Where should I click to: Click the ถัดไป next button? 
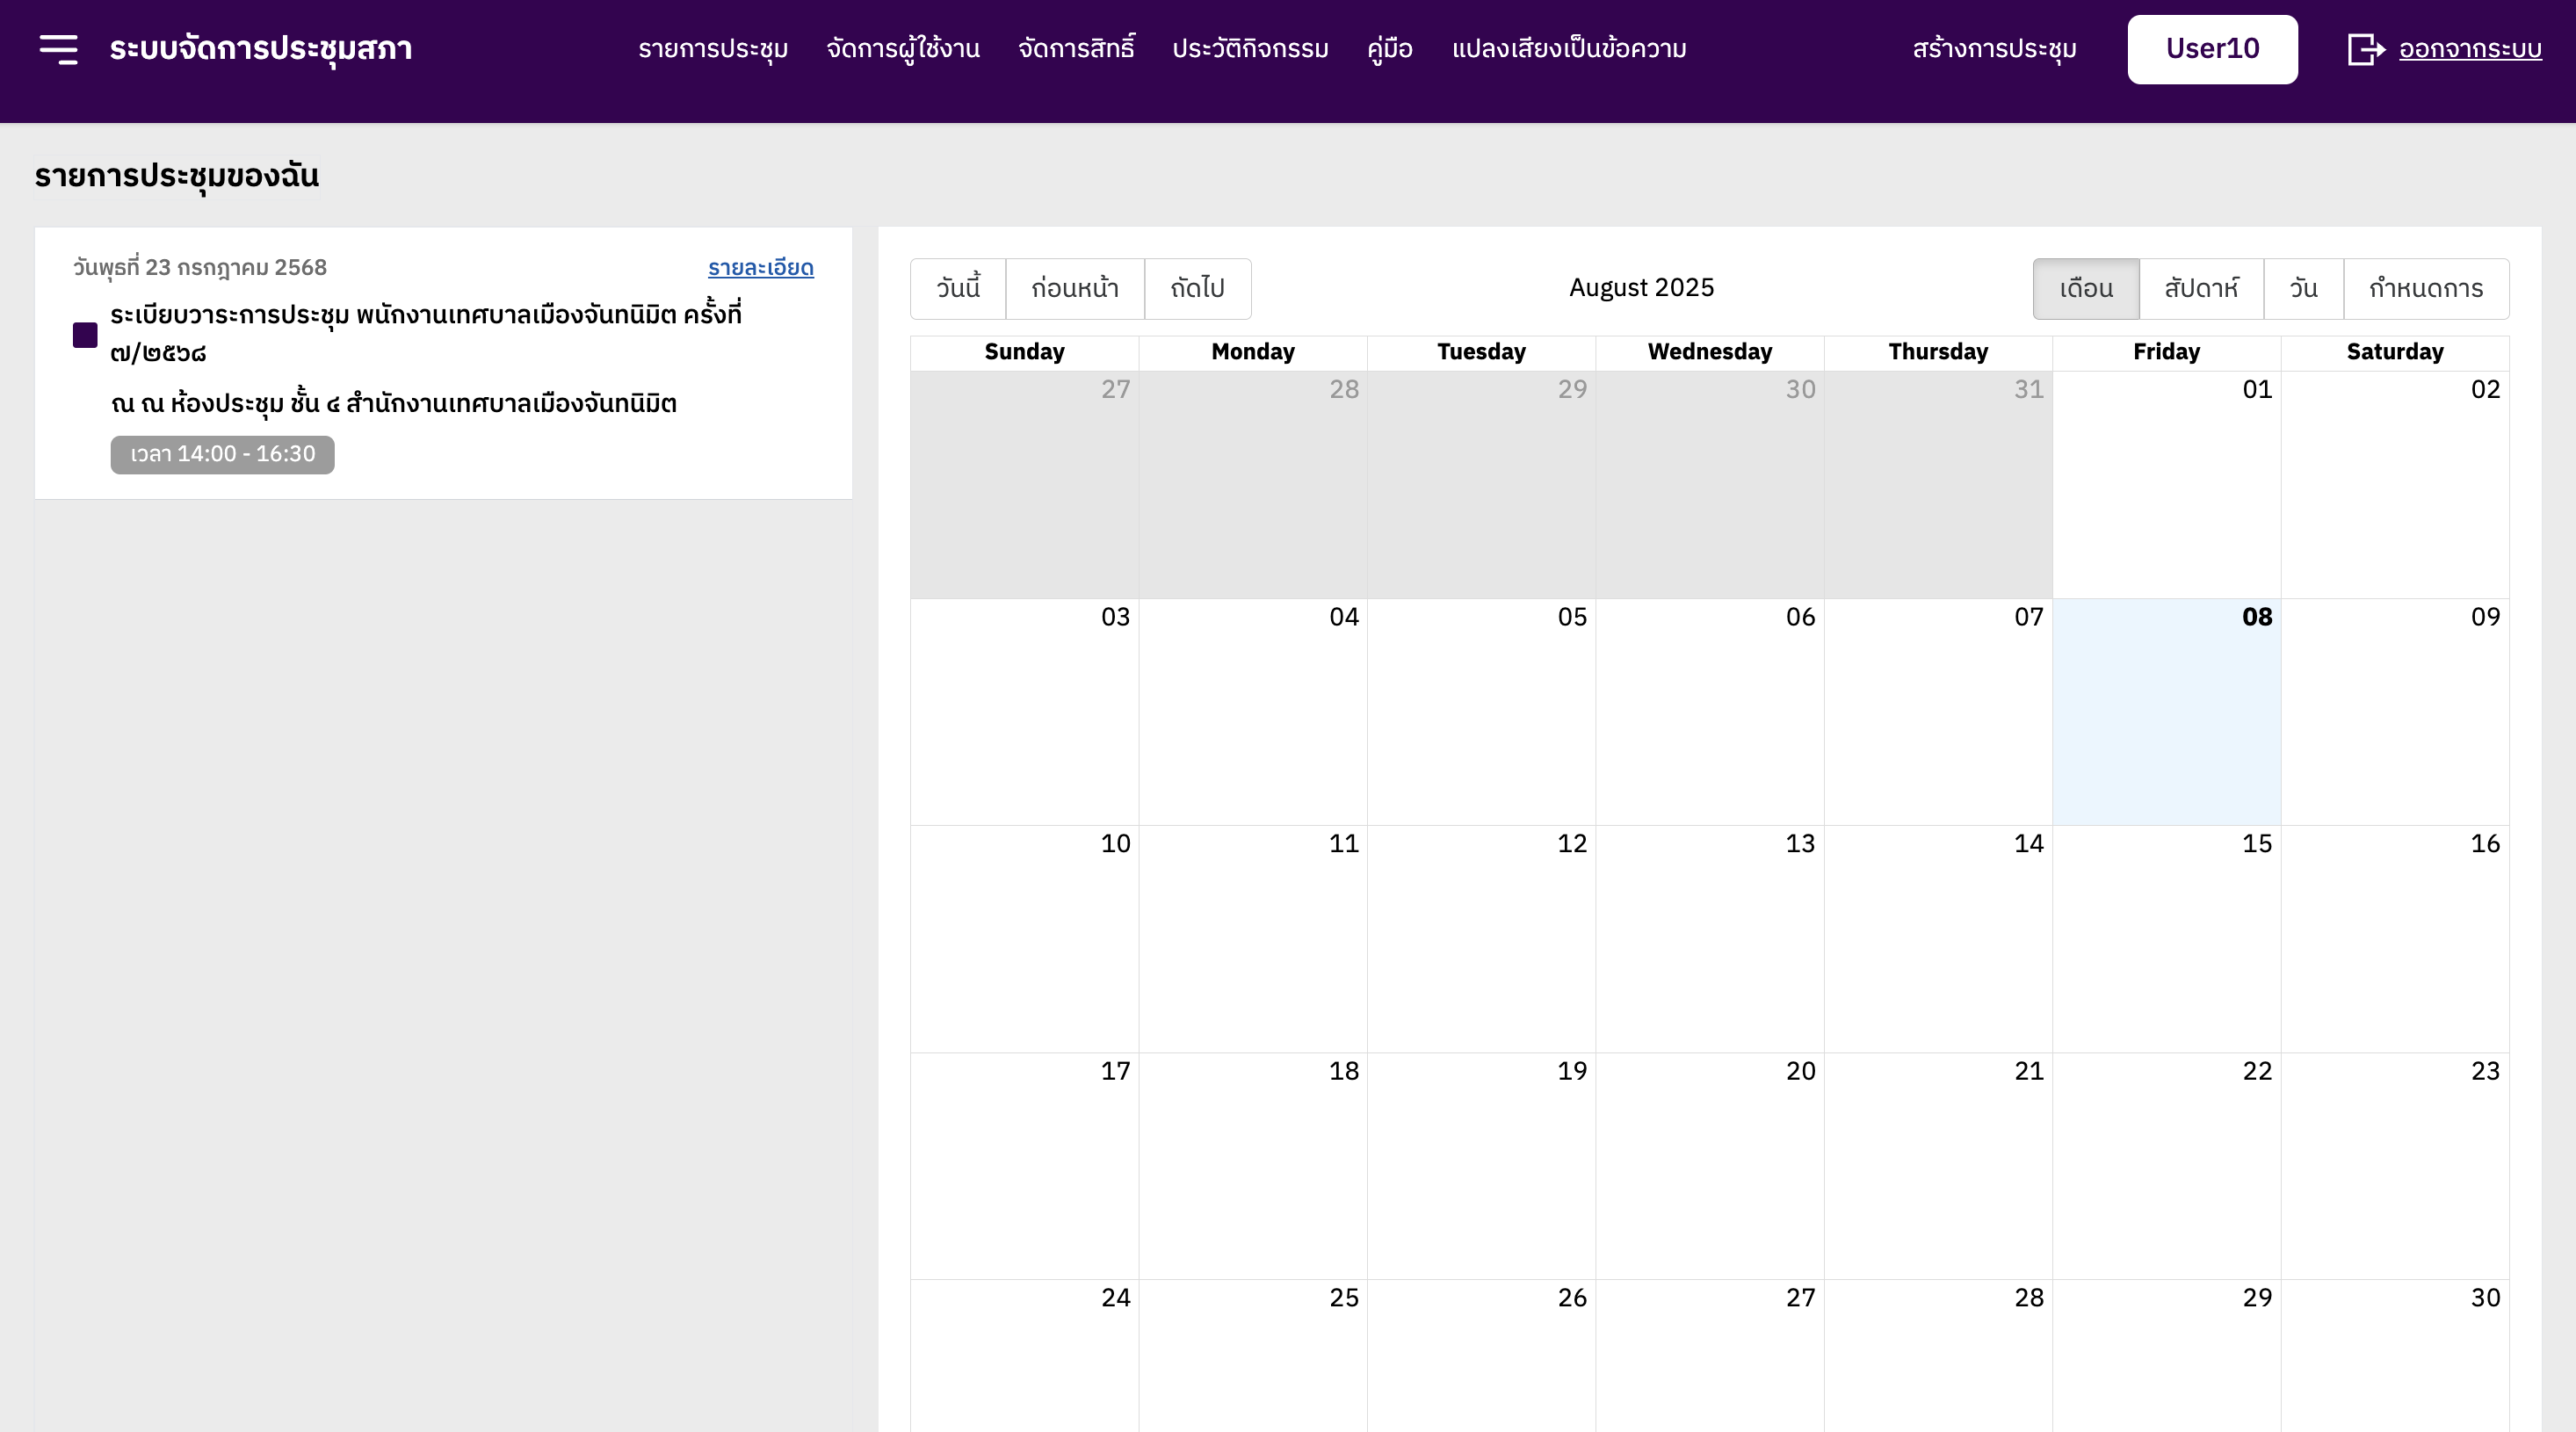[1198, 289]
